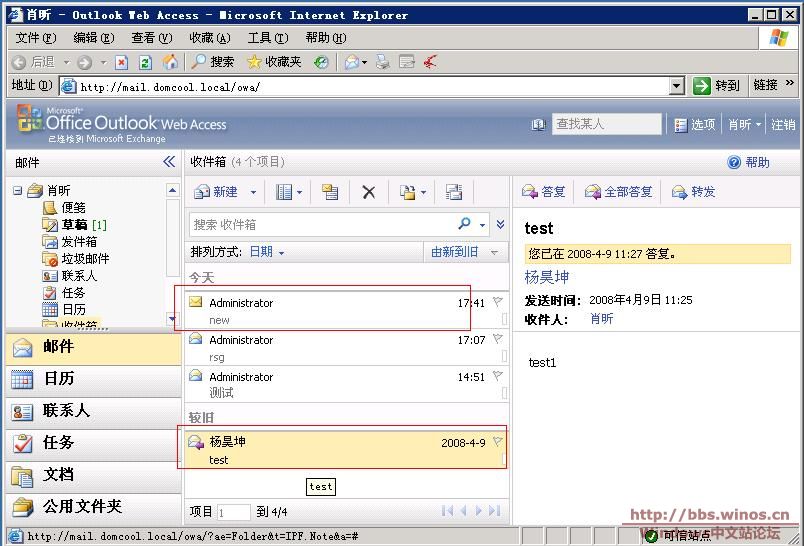Viewport: 804px width, 546px height.
Task: Open the sort-by 日期 dropdown
Action: [266, 252]
